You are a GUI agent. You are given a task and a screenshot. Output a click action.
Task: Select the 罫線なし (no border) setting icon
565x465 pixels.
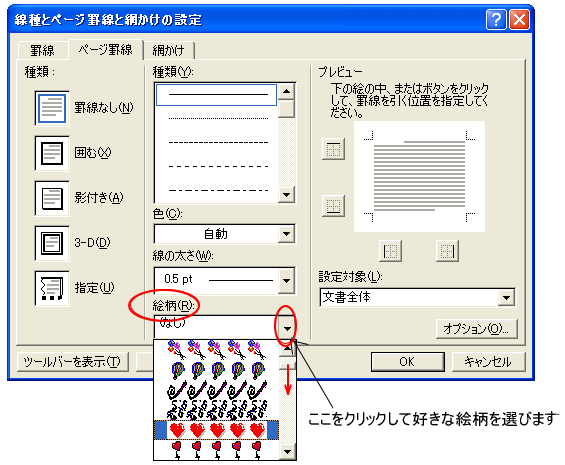pos(52,108)
